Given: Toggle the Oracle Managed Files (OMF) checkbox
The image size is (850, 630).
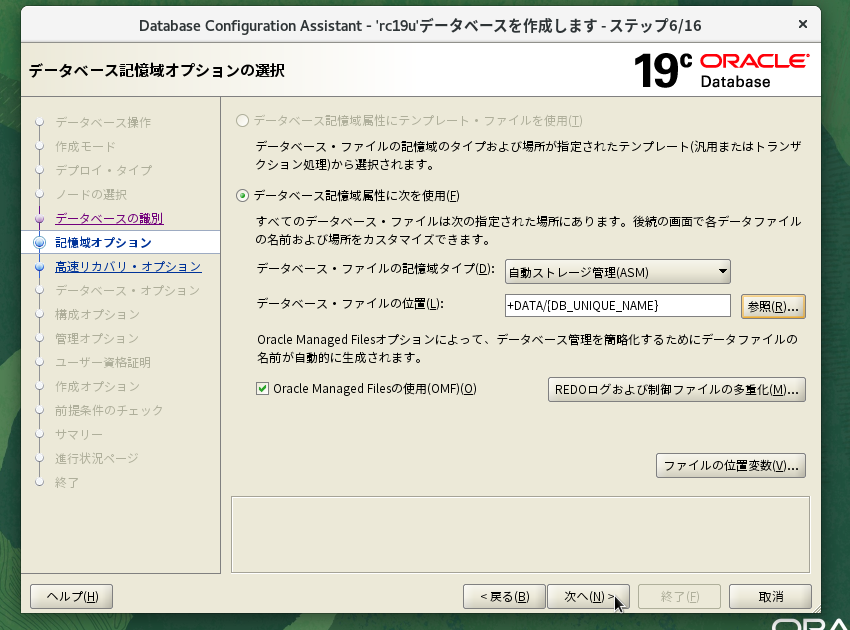Looking at the screenshot, I should [x=262, y=389].
